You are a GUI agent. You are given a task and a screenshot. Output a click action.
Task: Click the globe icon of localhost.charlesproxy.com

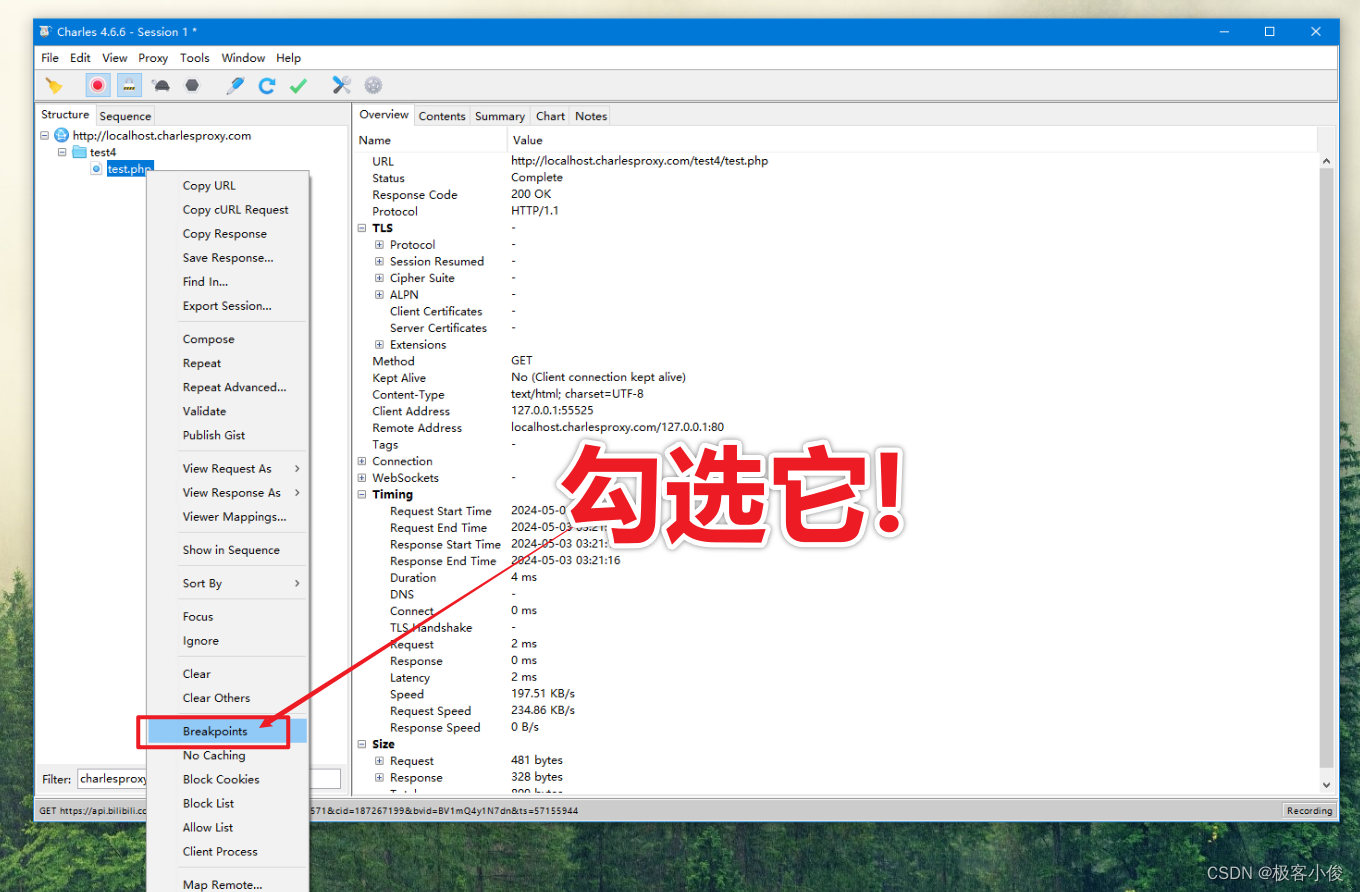click(61, 136)
